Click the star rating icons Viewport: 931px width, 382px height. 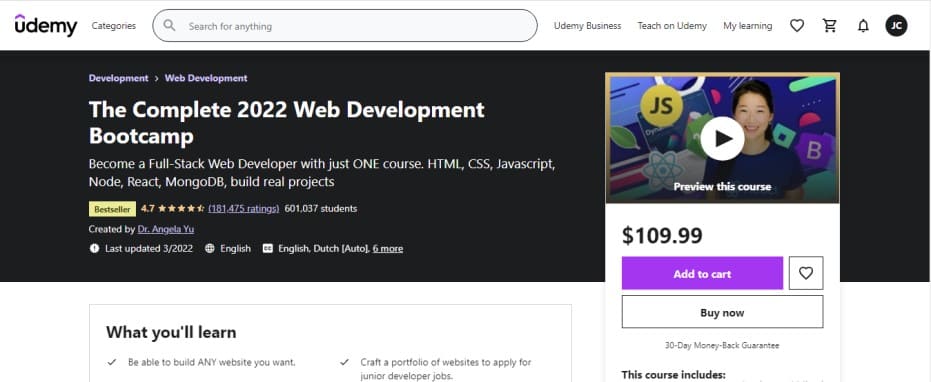click(182, 209)
